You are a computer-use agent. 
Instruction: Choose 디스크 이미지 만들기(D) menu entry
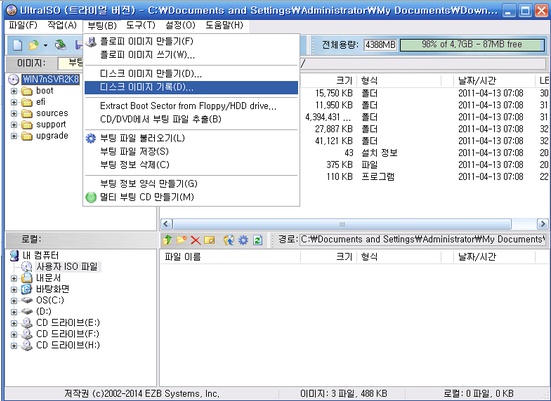[192, 74]
